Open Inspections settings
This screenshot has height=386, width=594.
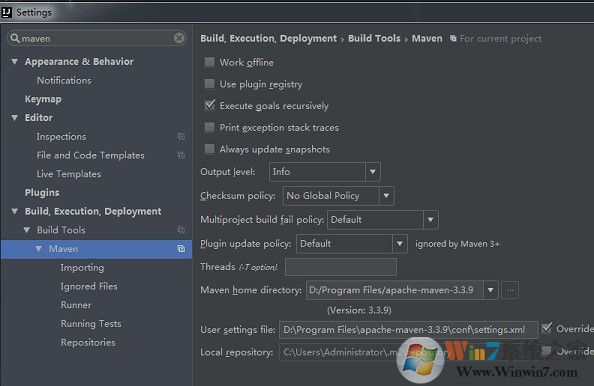click(x=61, y=136)
